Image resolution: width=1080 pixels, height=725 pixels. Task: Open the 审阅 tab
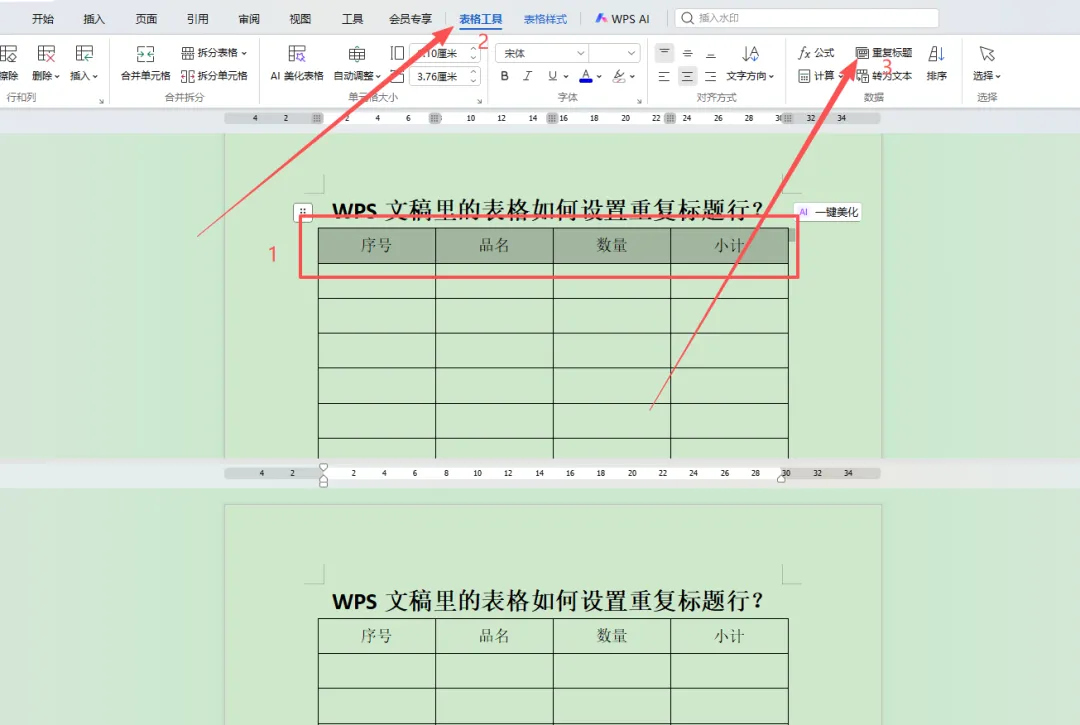[249, 19]
